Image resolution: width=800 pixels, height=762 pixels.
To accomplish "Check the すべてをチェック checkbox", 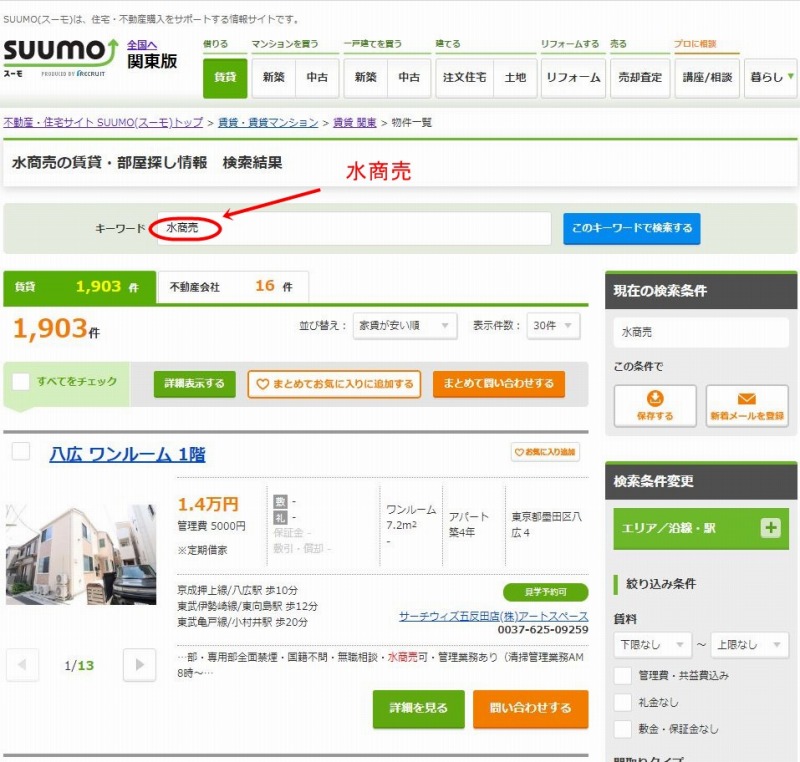I will pos(21,382).
